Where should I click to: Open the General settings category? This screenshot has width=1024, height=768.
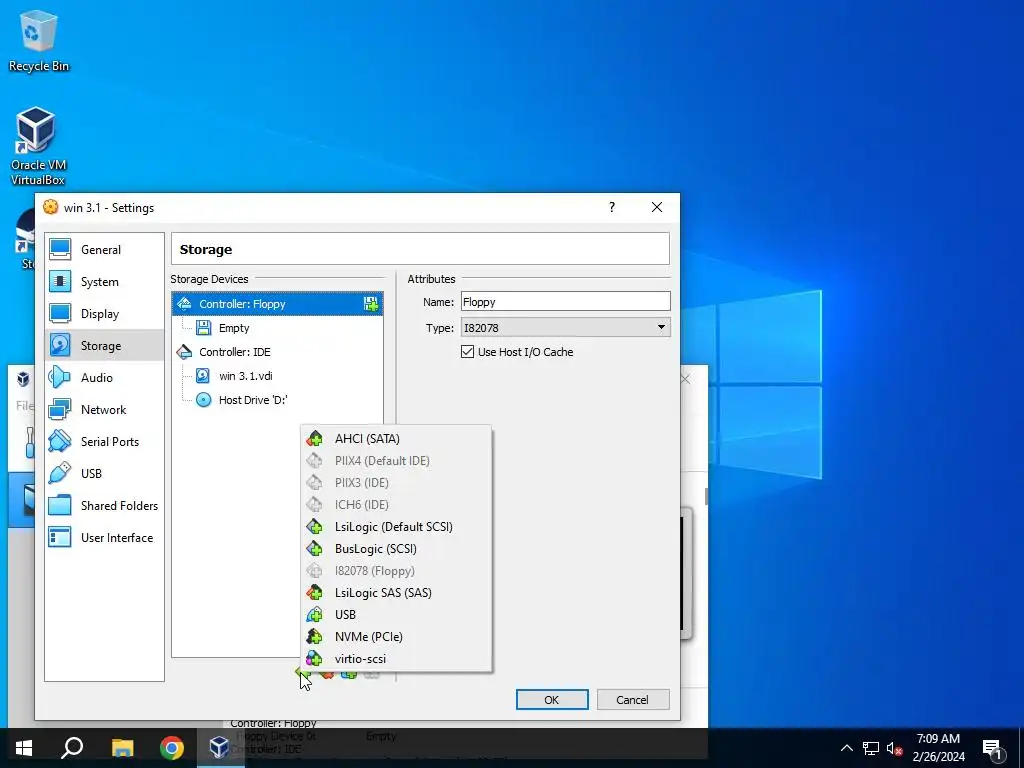click(x=104, y=249)
